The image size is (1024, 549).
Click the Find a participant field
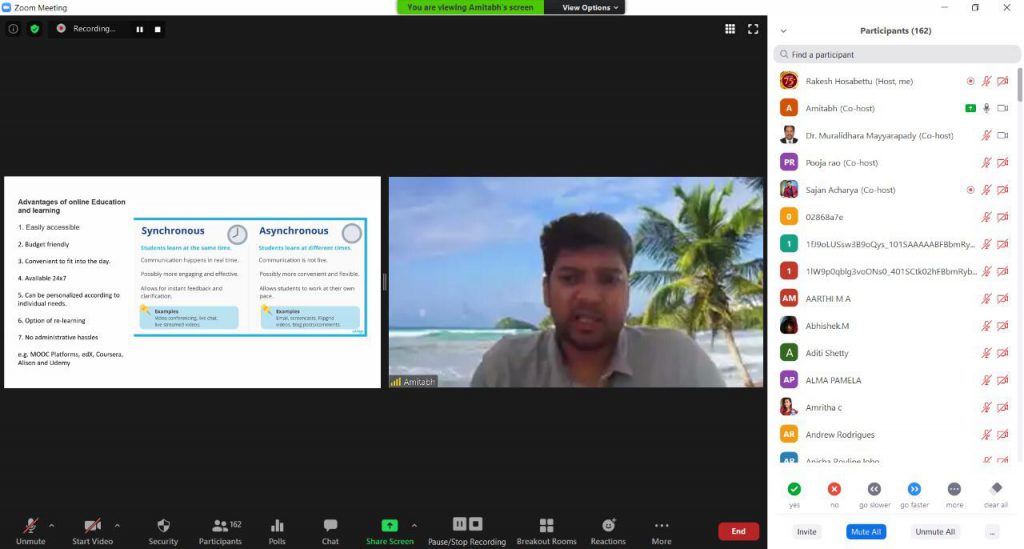pyautogui.click(x=895, y=55)
